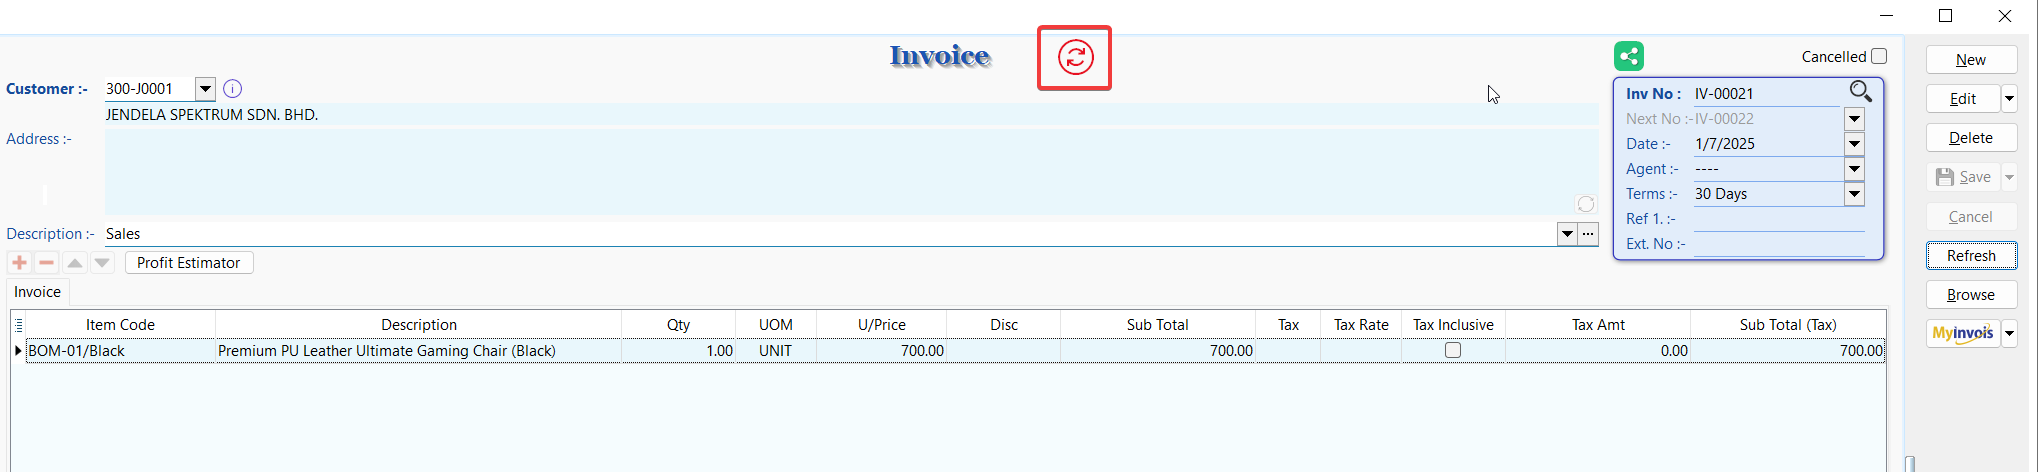
Task: Move row up with up arrow icon
Action: coord(74,263)
